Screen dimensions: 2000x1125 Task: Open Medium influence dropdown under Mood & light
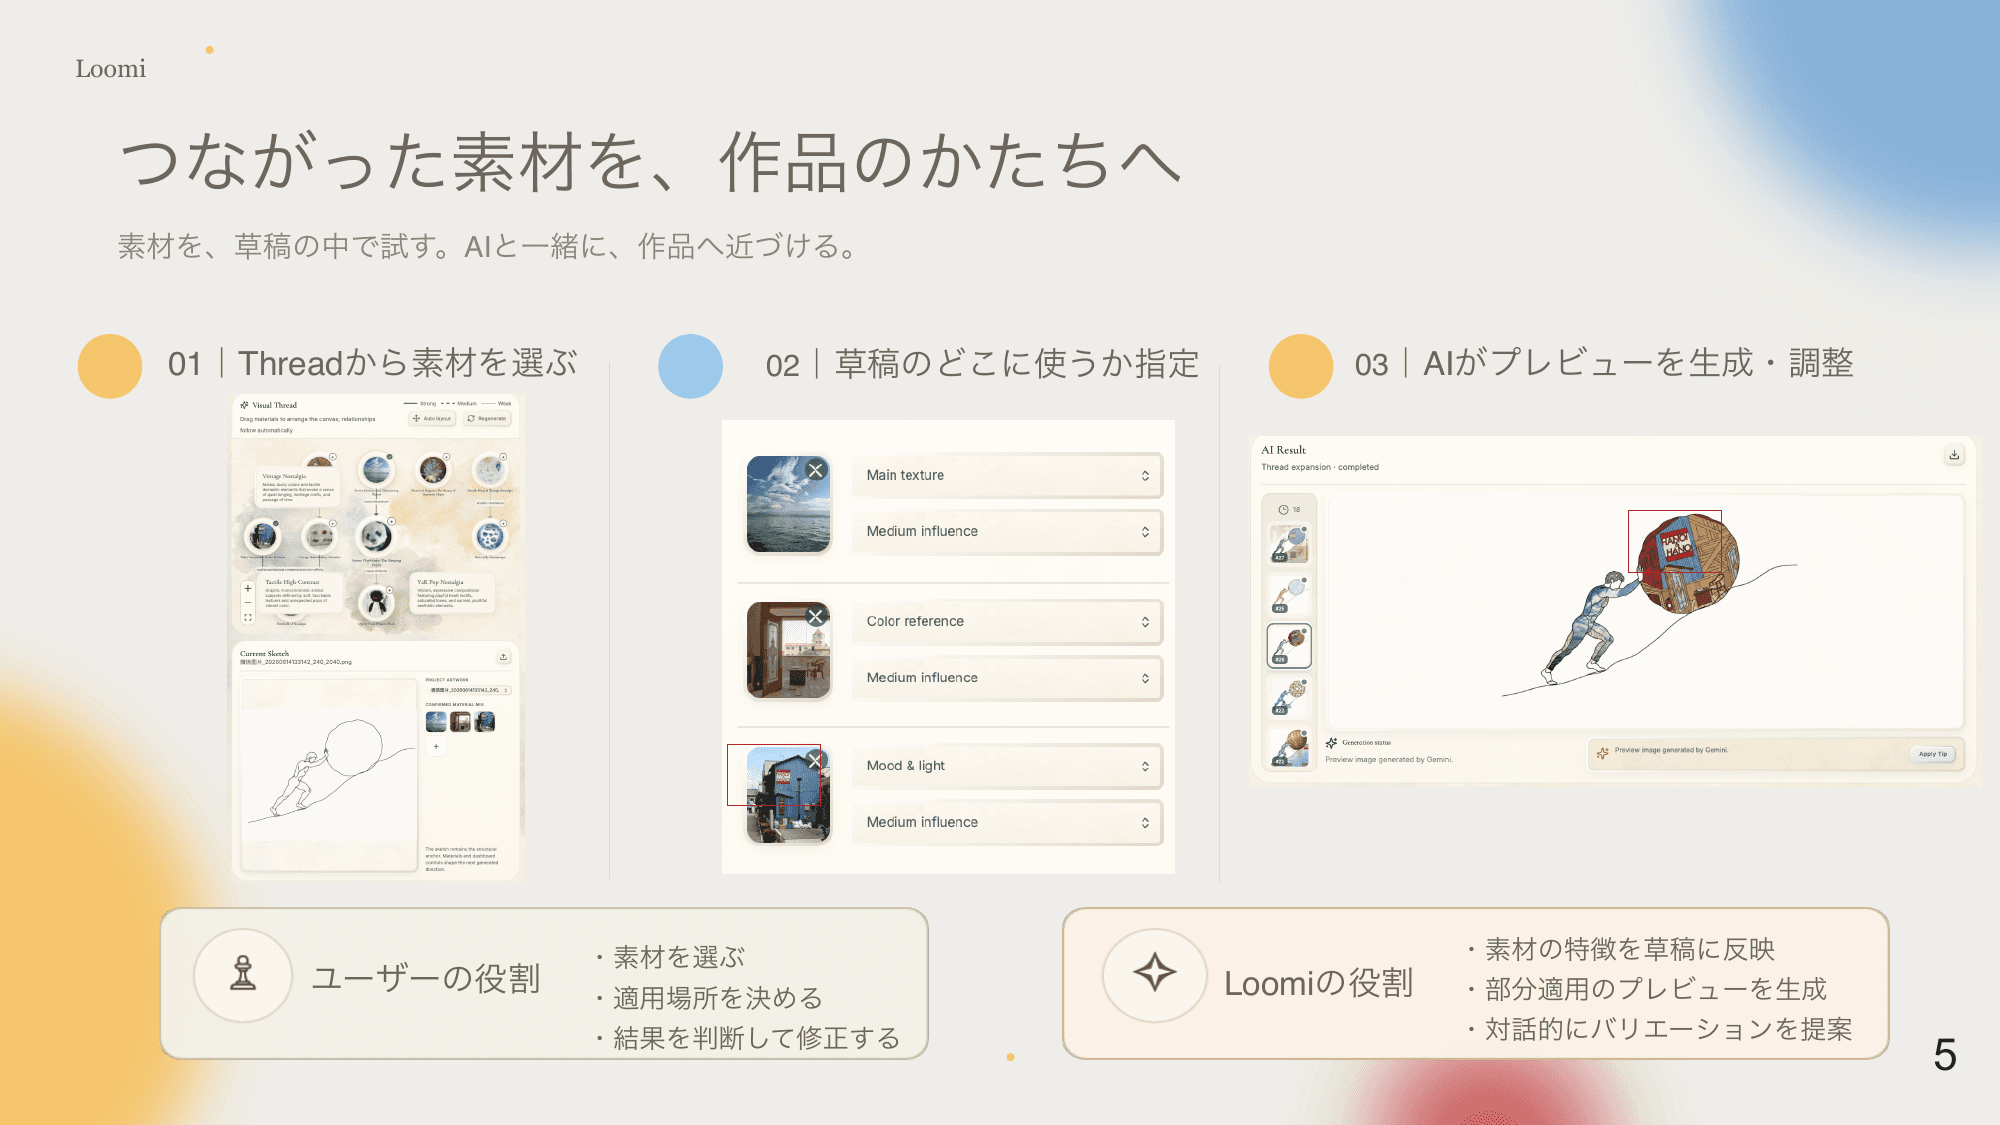(1007, 822)
